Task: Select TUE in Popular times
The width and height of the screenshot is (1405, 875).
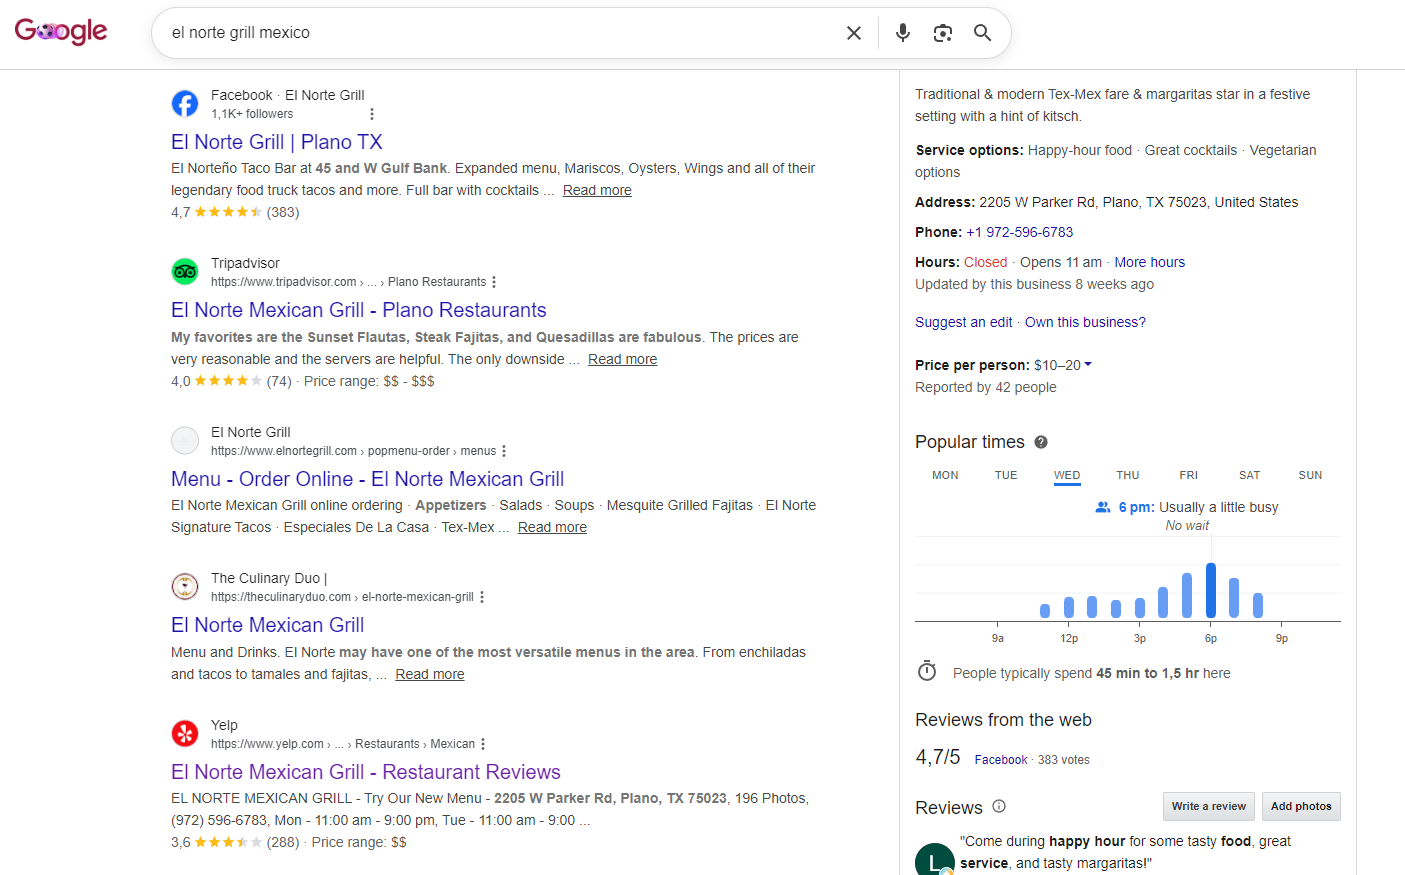Action: pos(1006,475)
